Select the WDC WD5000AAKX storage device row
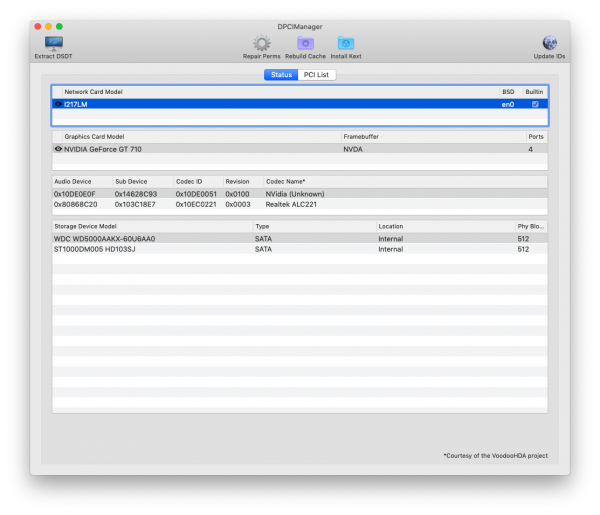Image resolution: width=600 pixels, height=515 pixels. coord(300,239)
